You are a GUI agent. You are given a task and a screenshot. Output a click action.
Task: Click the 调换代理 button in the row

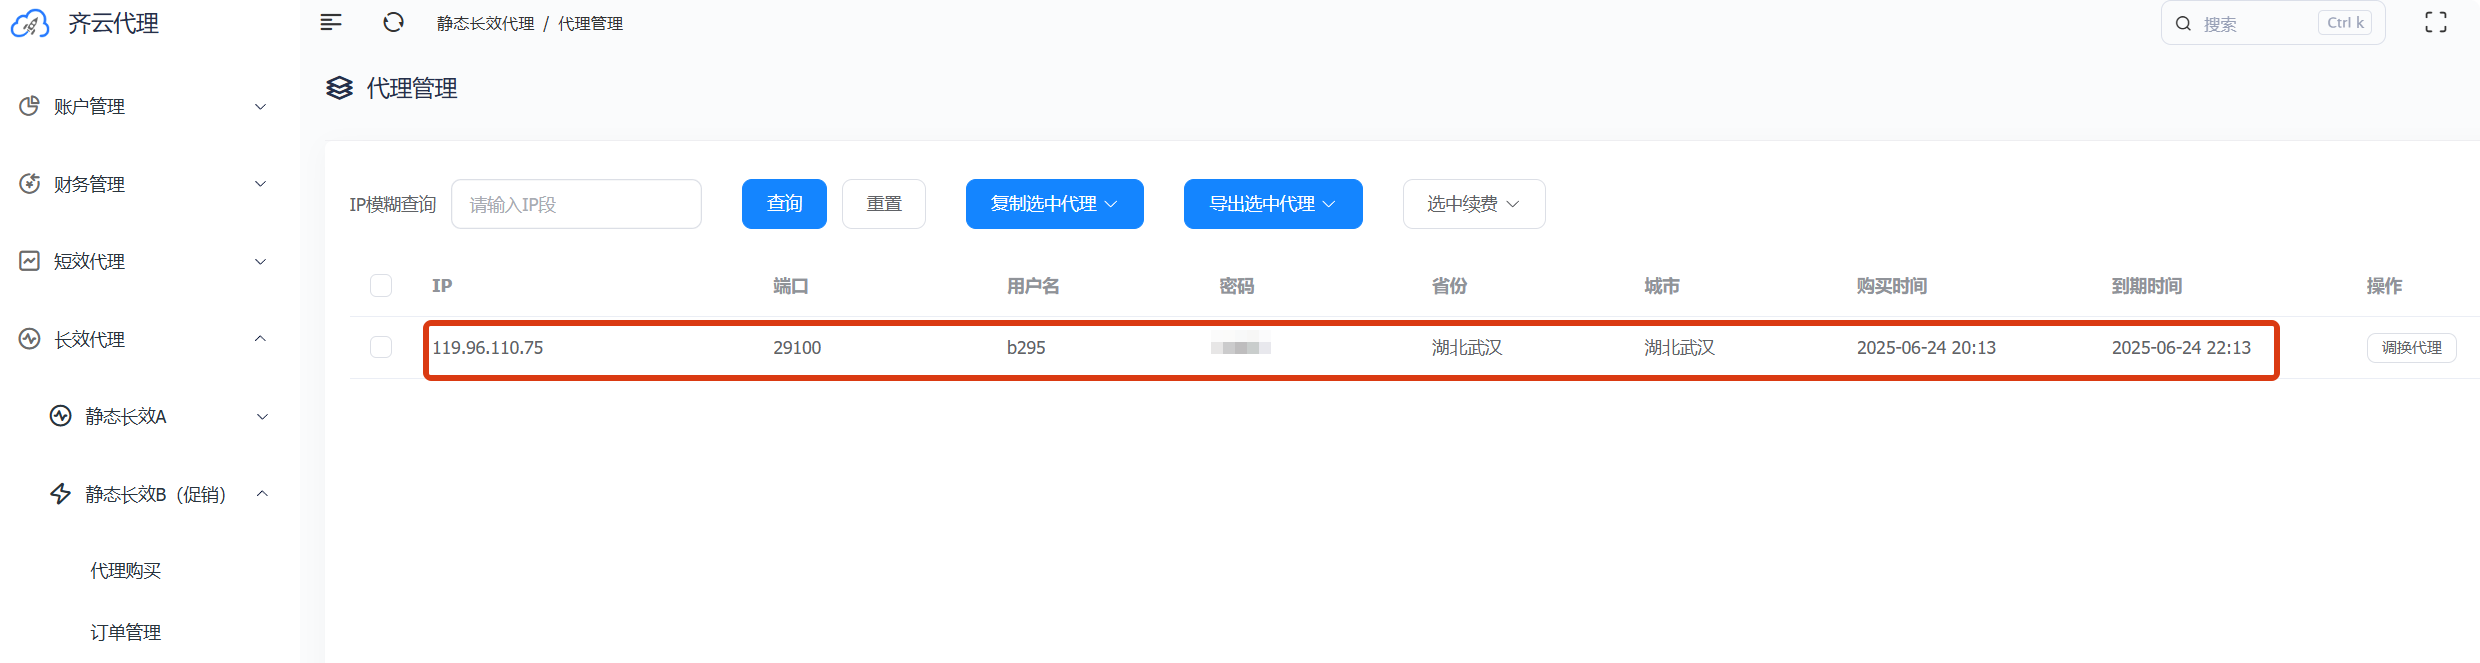point(2411,348)
